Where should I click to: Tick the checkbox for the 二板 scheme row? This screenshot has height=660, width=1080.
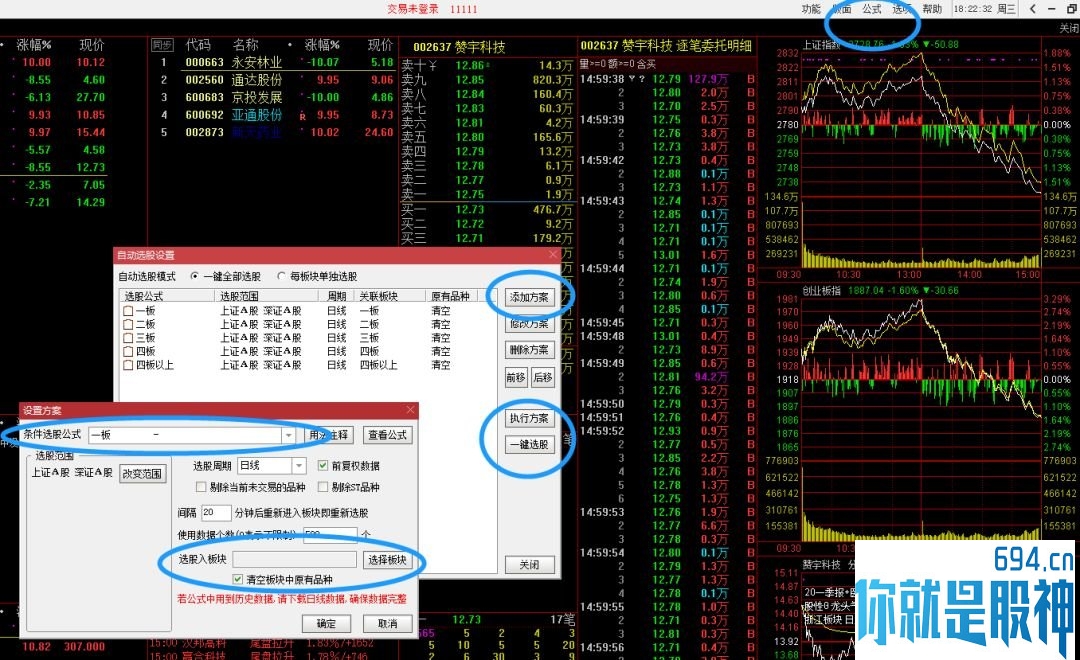point(128,324)
